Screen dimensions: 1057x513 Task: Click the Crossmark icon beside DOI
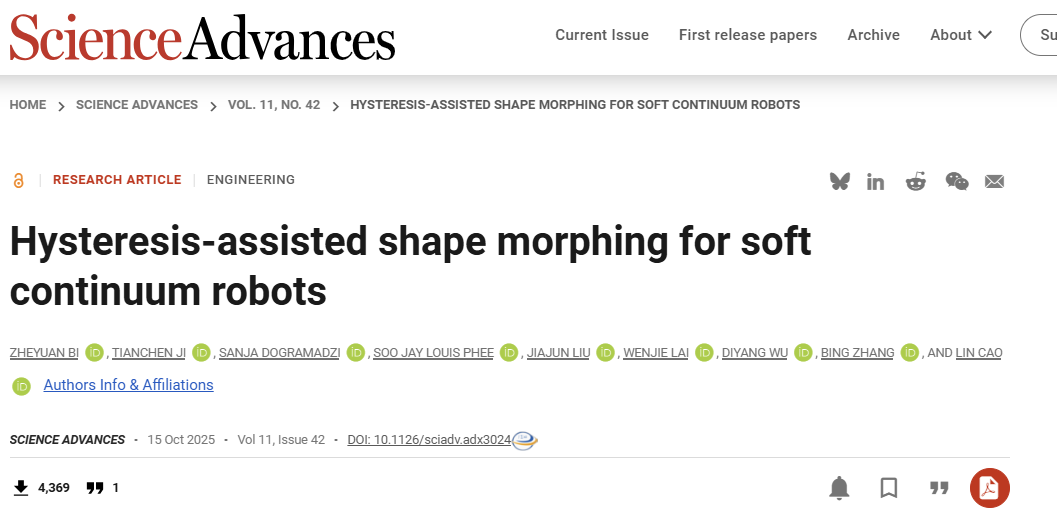pos(525,440)
